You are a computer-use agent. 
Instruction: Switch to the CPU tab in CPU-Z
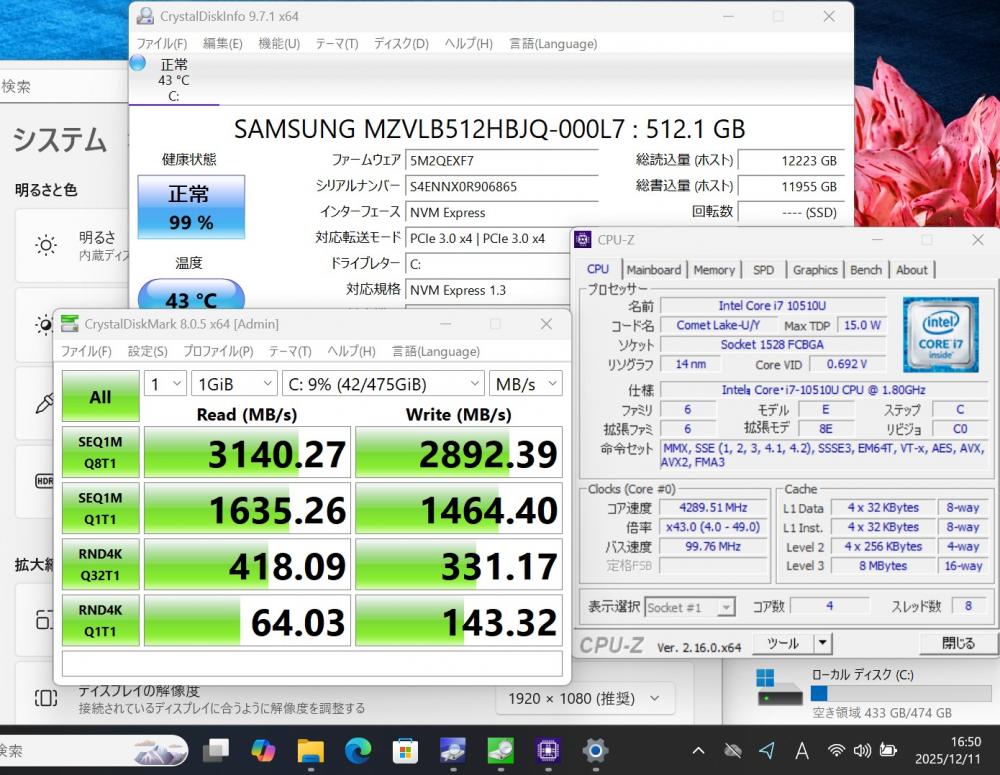point(598,269)
